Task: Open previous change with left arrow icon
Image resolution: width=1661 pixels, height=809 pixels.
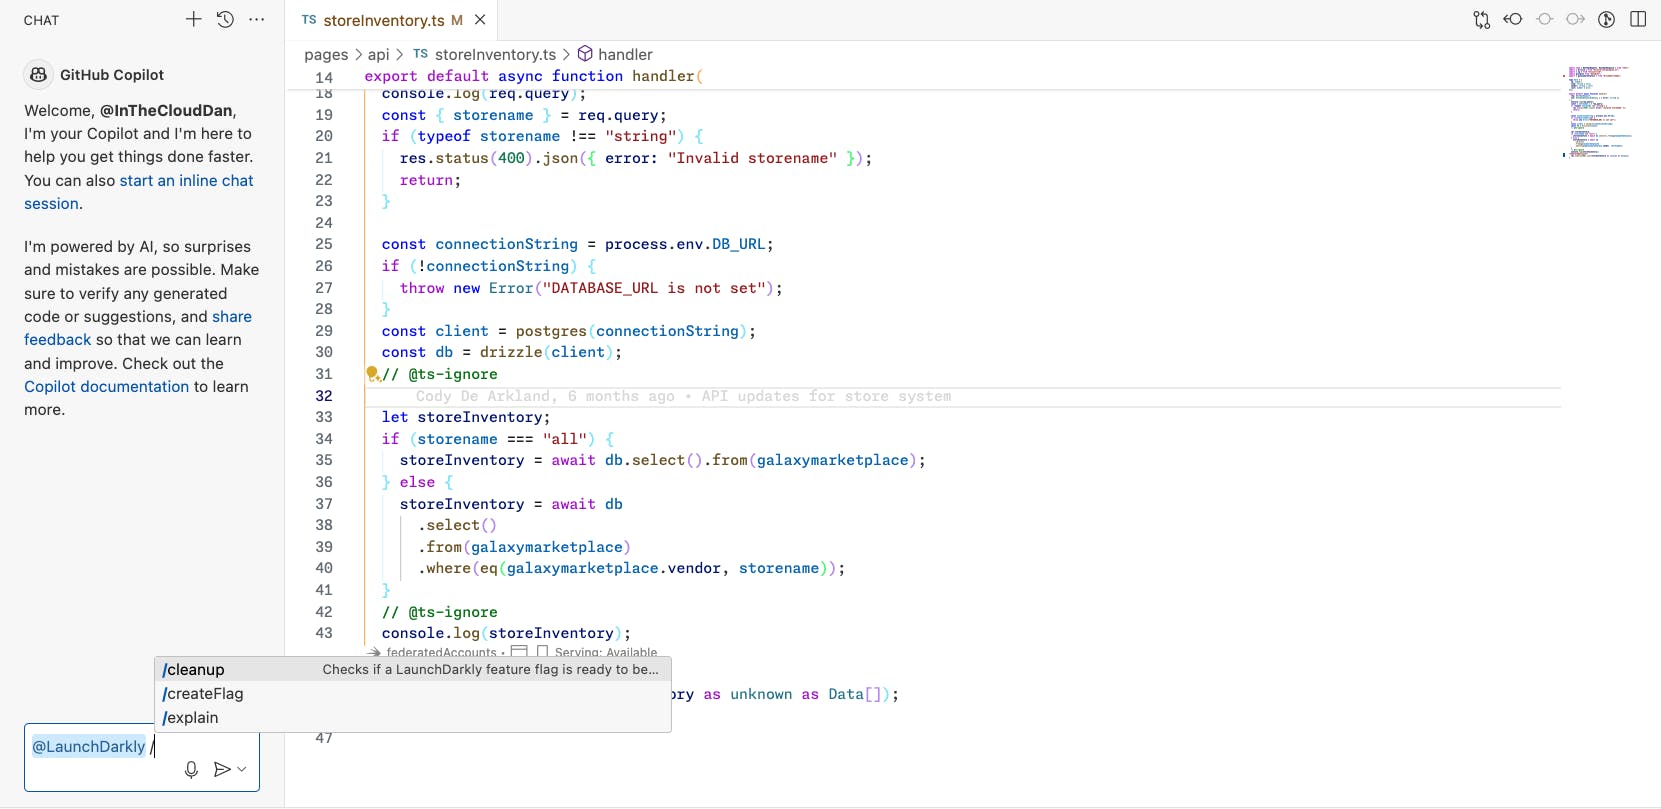Action: [x=1513, y=19]
